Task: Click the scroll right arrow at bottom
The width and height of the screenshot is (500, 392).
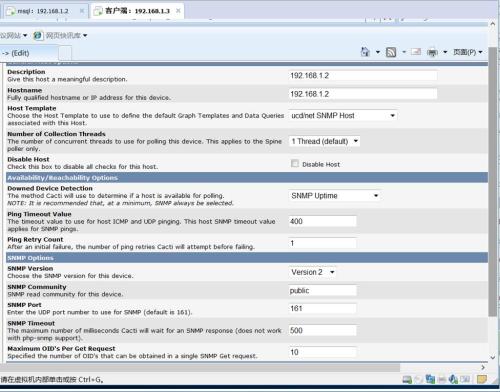Action: click(483, 367)
